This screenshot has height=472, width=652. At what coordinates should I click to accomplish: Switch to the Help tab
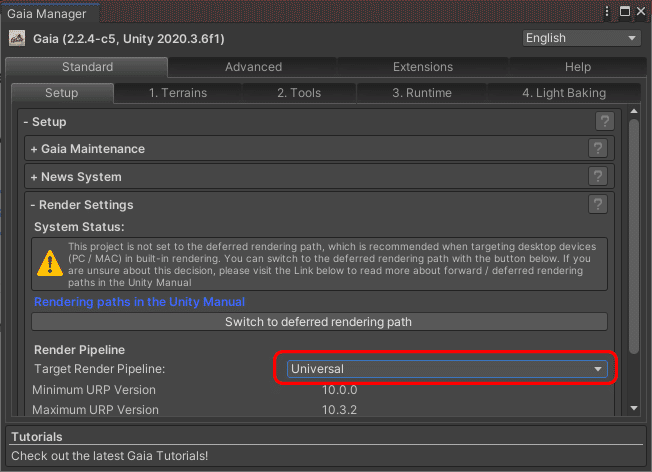(578, 67)
